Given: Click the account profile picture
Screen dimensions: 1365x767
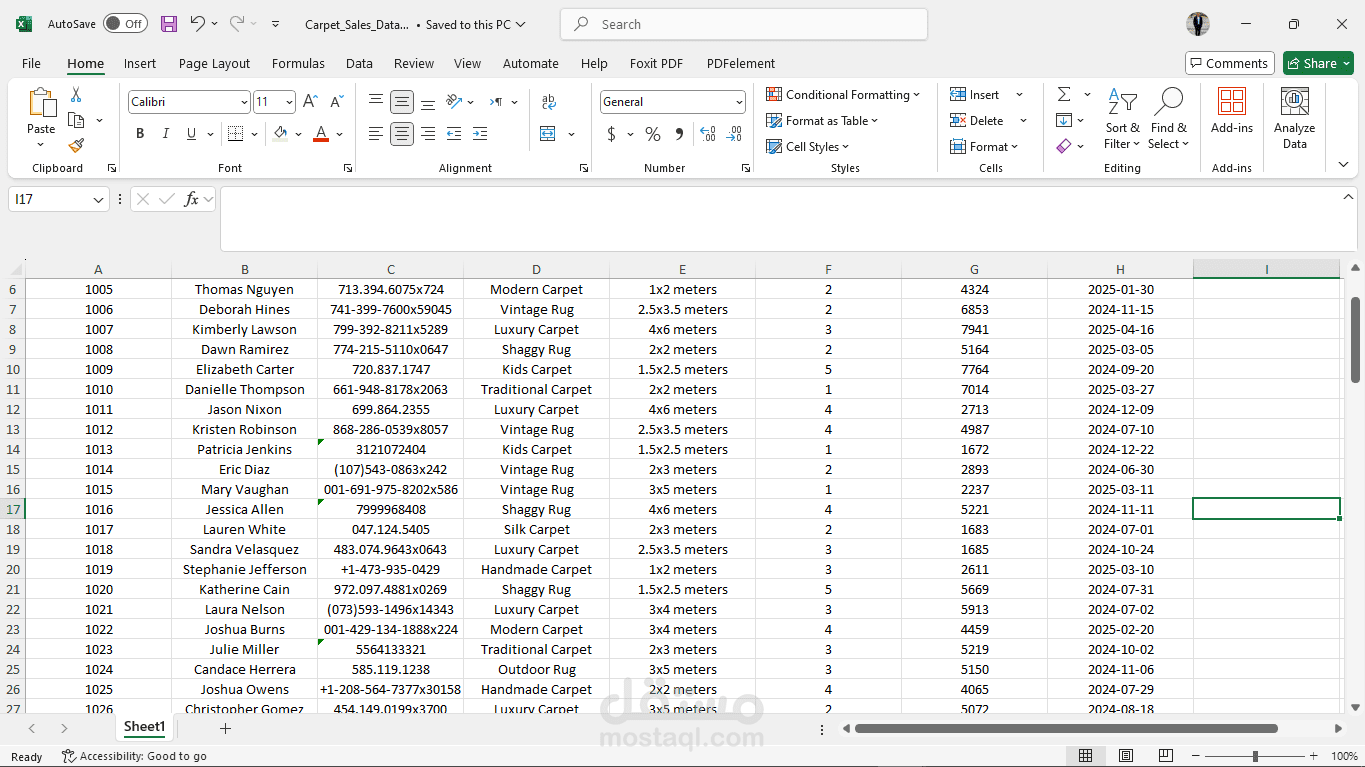Looking at the screenshot, I should (x=1198, y=24).
